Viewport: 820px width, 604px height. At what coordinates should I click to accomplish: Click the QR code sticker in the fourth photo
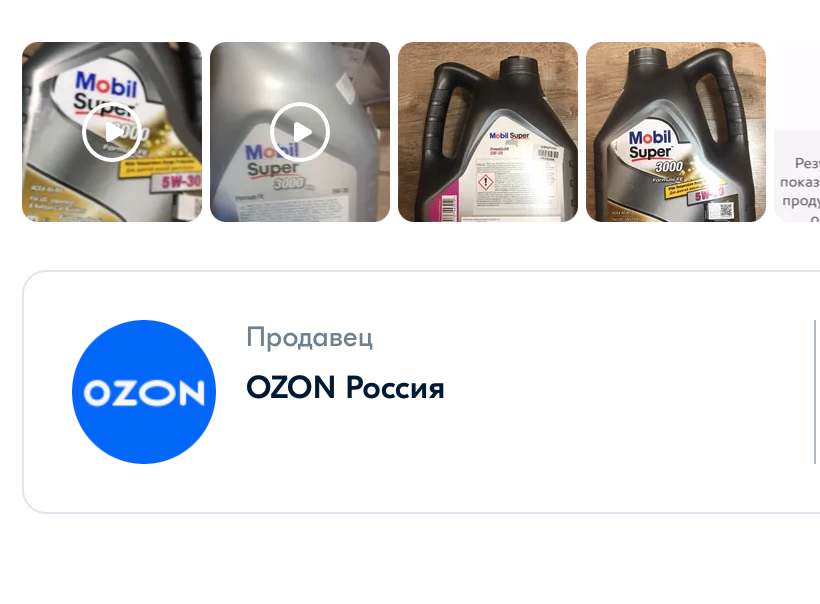pos(720,211)
